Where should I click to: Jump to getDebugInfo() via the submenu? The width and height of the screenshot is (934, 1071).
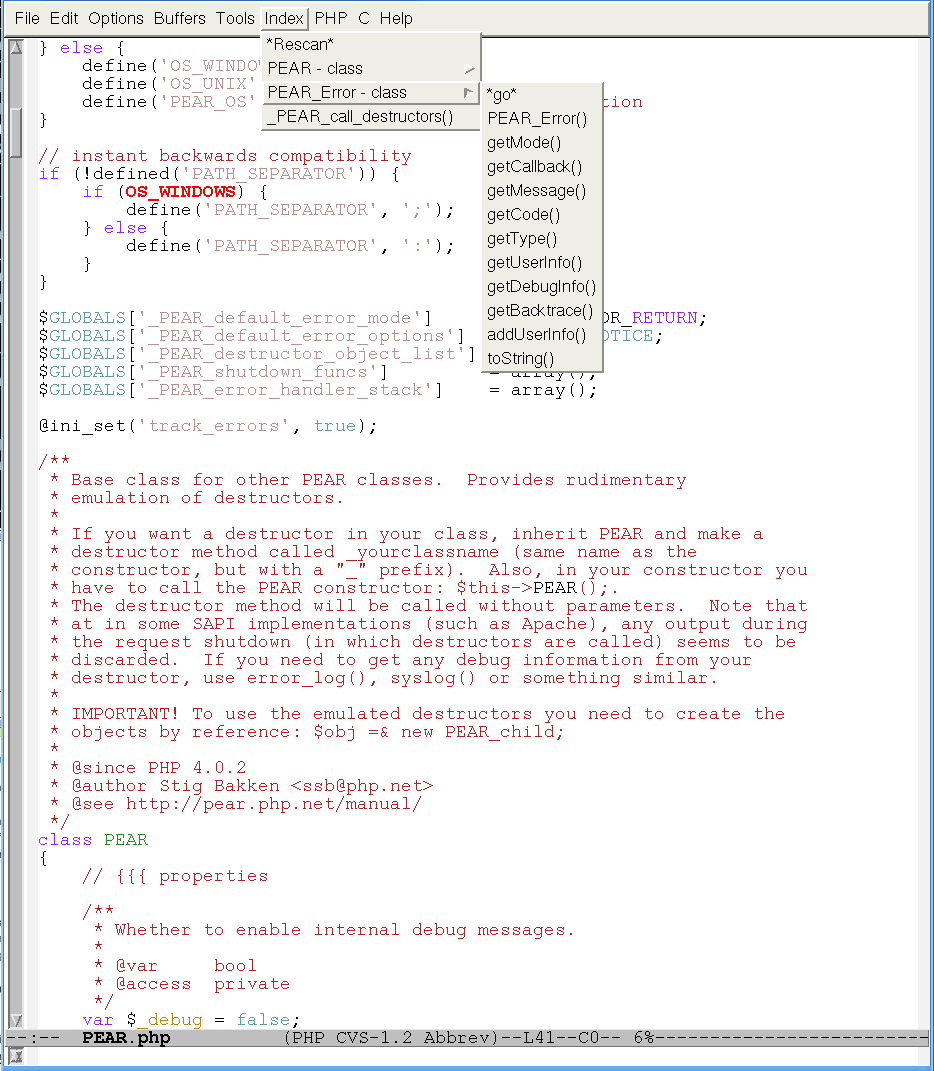[542, 286]
